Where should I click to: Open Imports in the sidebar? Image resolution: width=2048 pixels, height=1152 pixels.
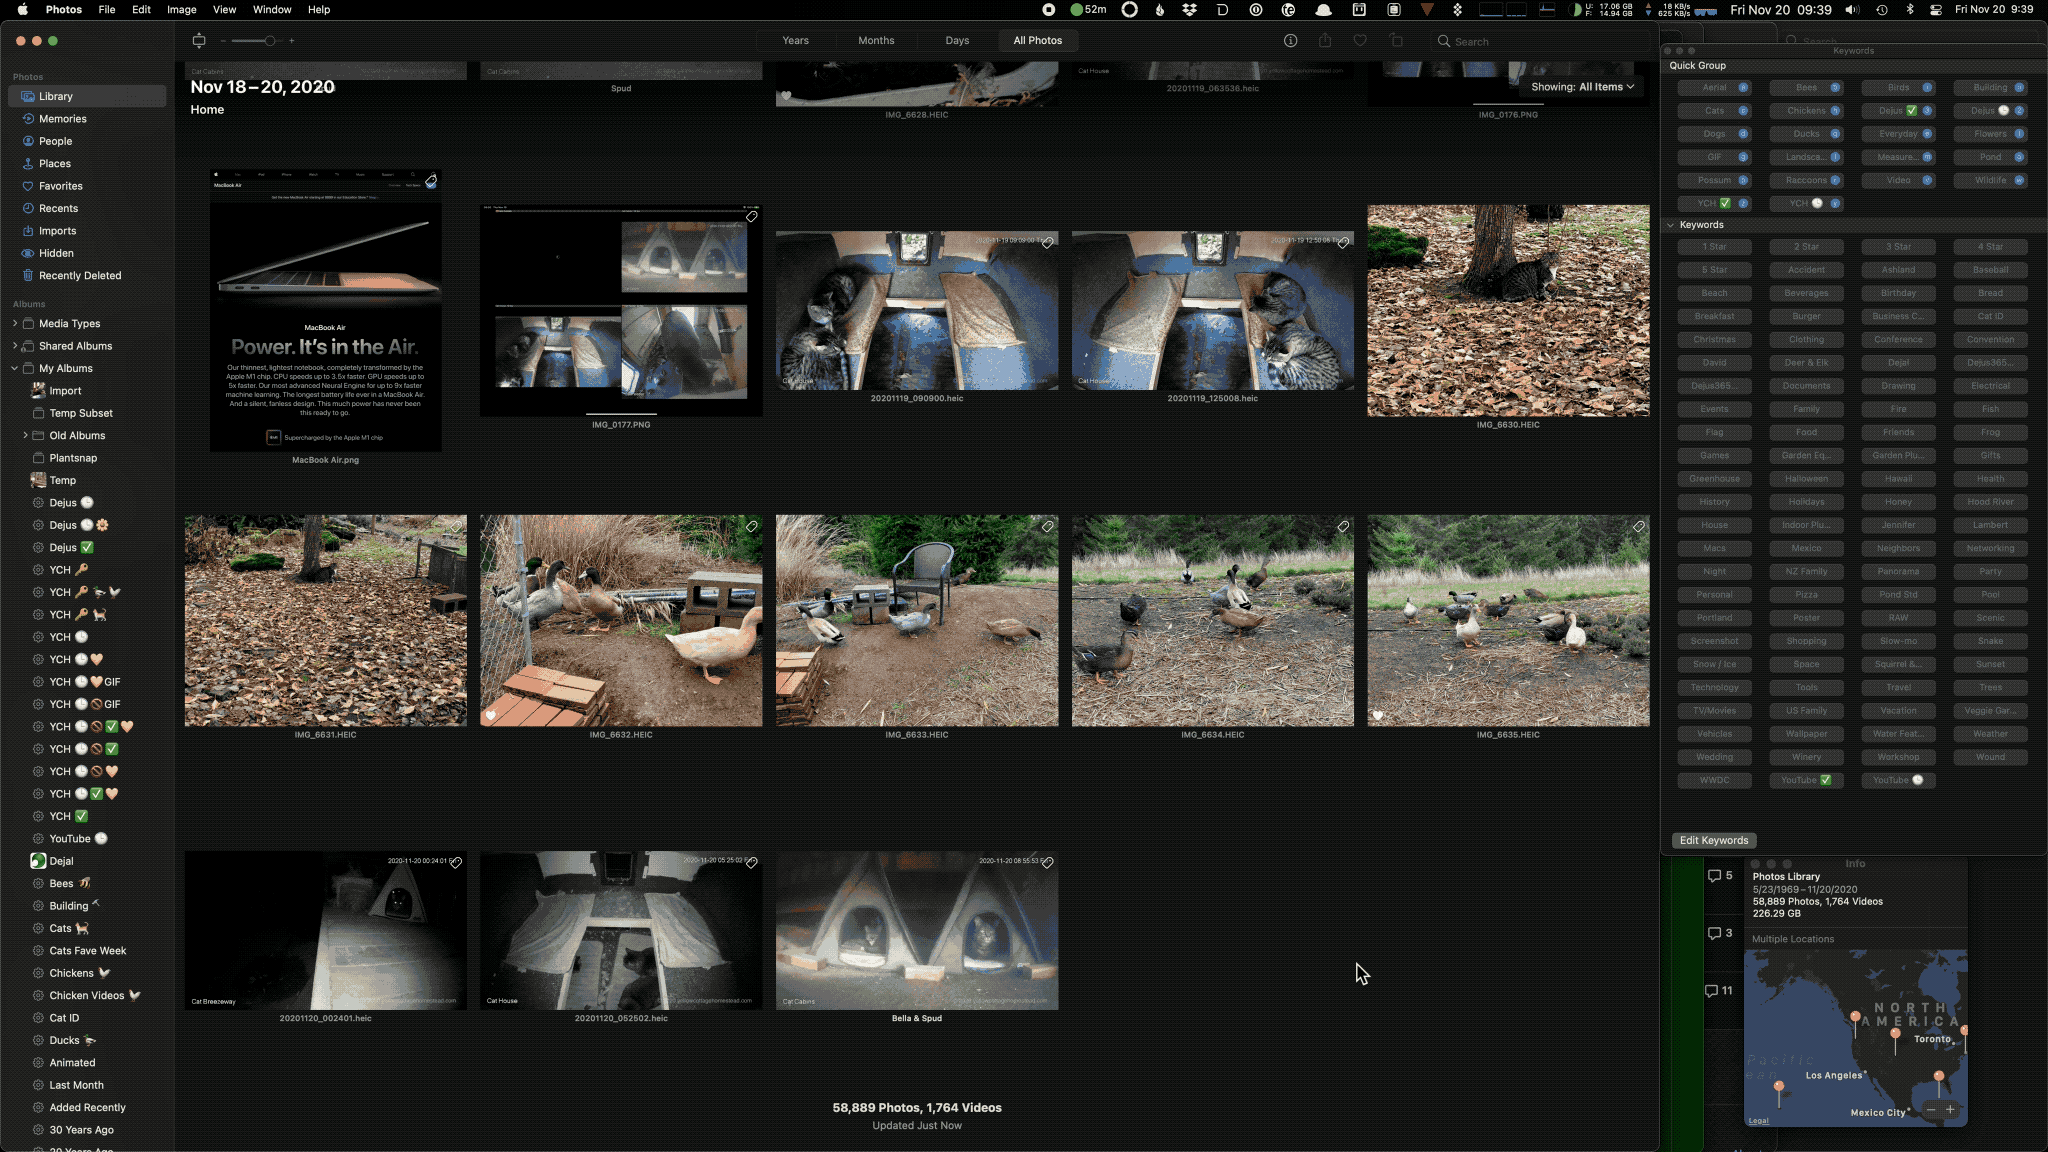point(87,231)
